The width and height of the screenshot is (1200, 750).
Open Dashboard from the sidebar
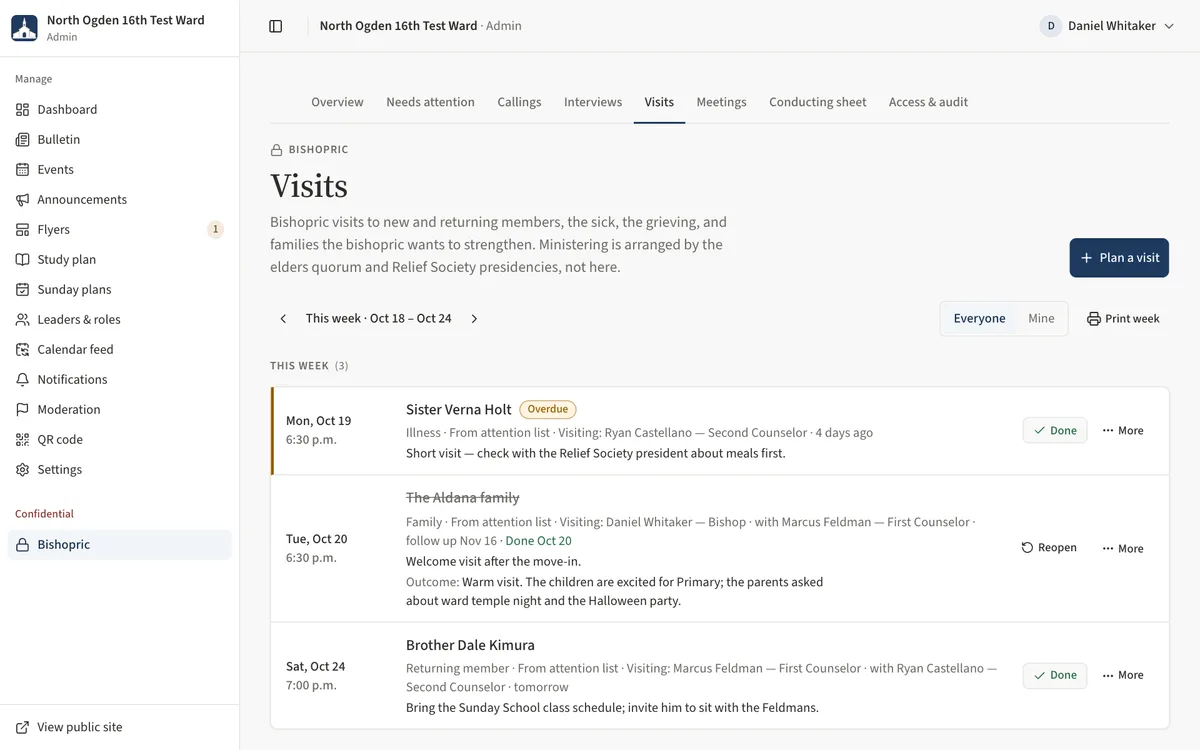120,109
